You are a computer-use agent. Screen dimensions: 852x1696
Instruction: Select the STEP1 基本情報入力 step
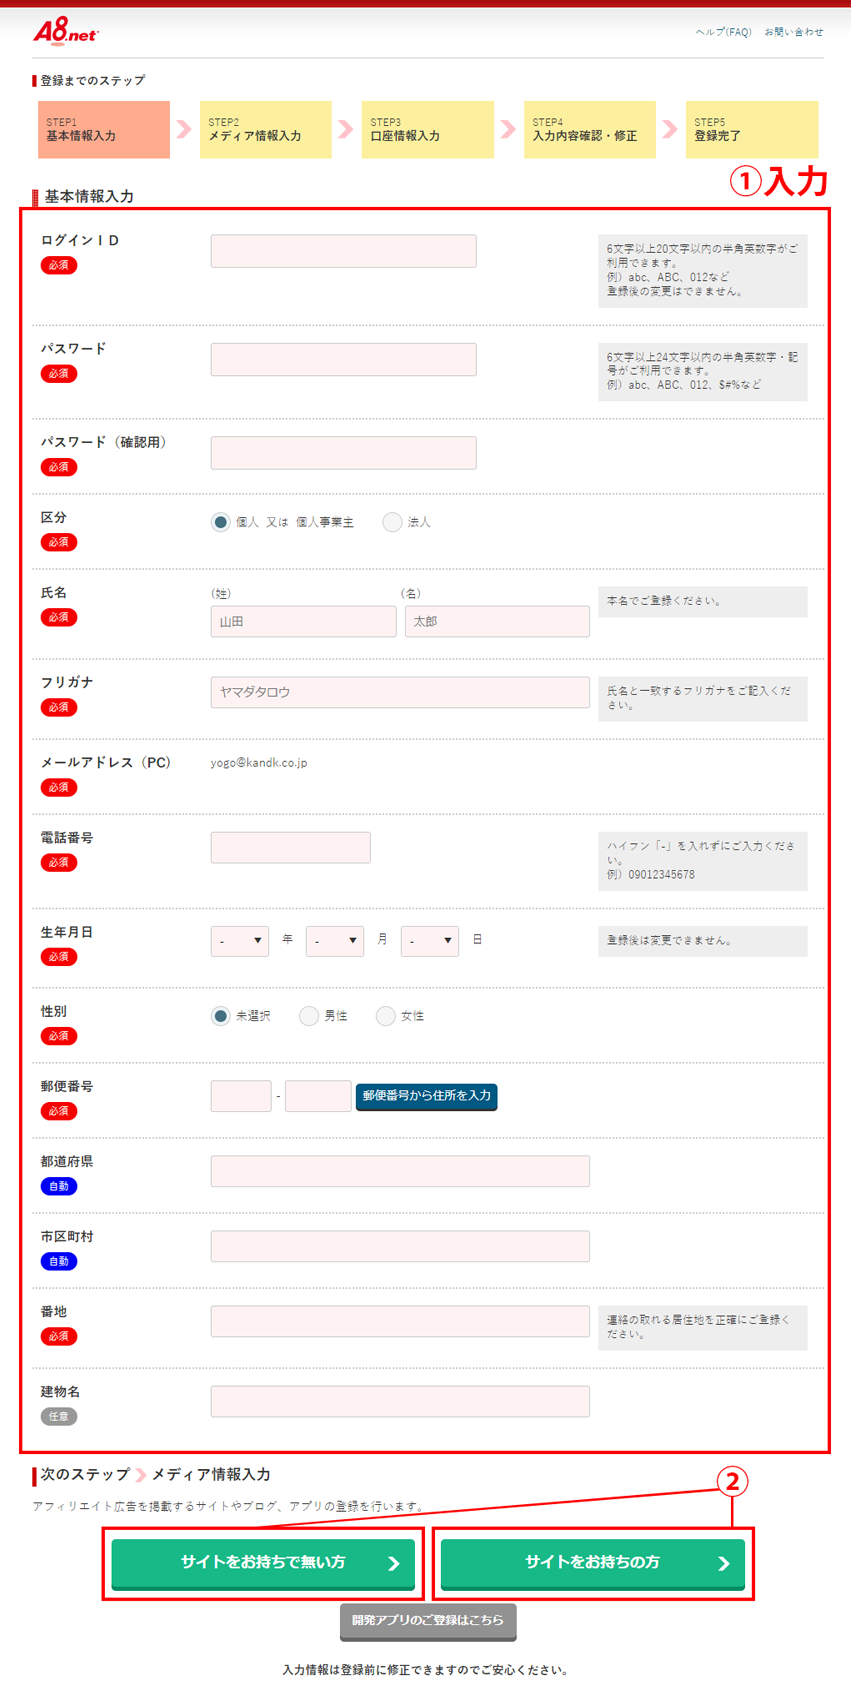(104, 130)
